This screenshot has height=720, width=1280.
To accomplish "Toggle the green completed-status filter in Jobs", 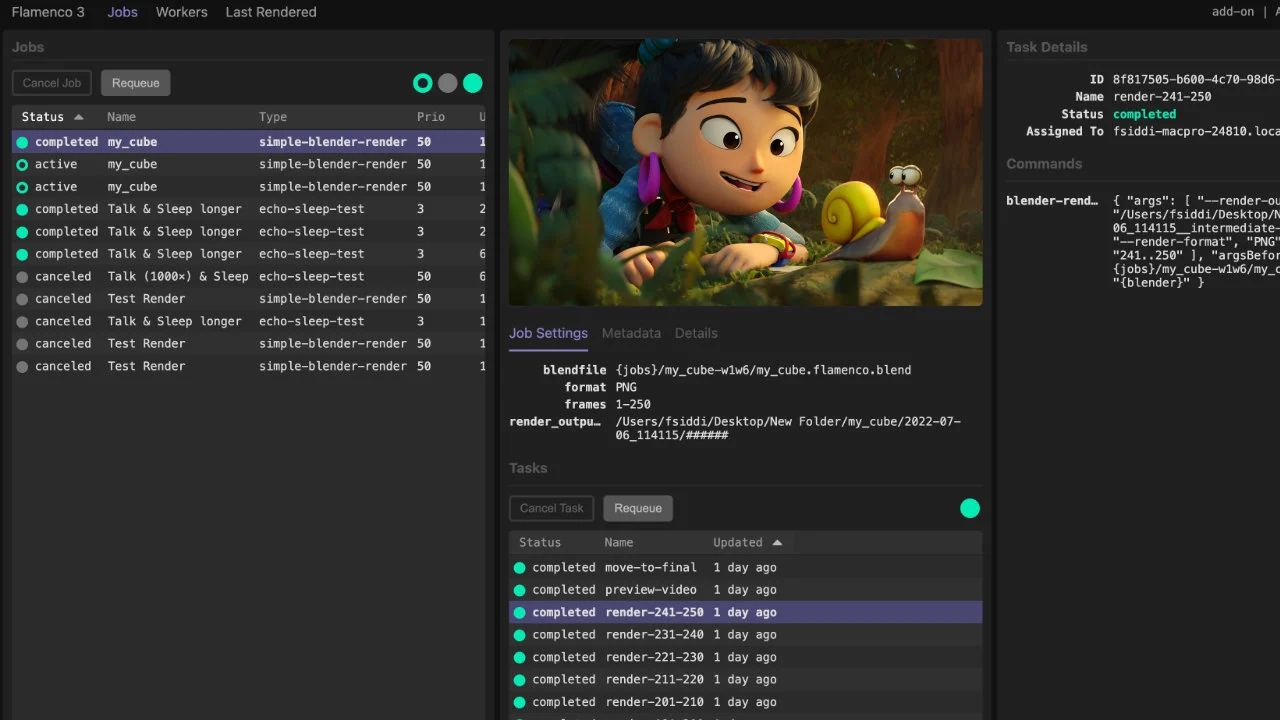I will tap(473, 83).
